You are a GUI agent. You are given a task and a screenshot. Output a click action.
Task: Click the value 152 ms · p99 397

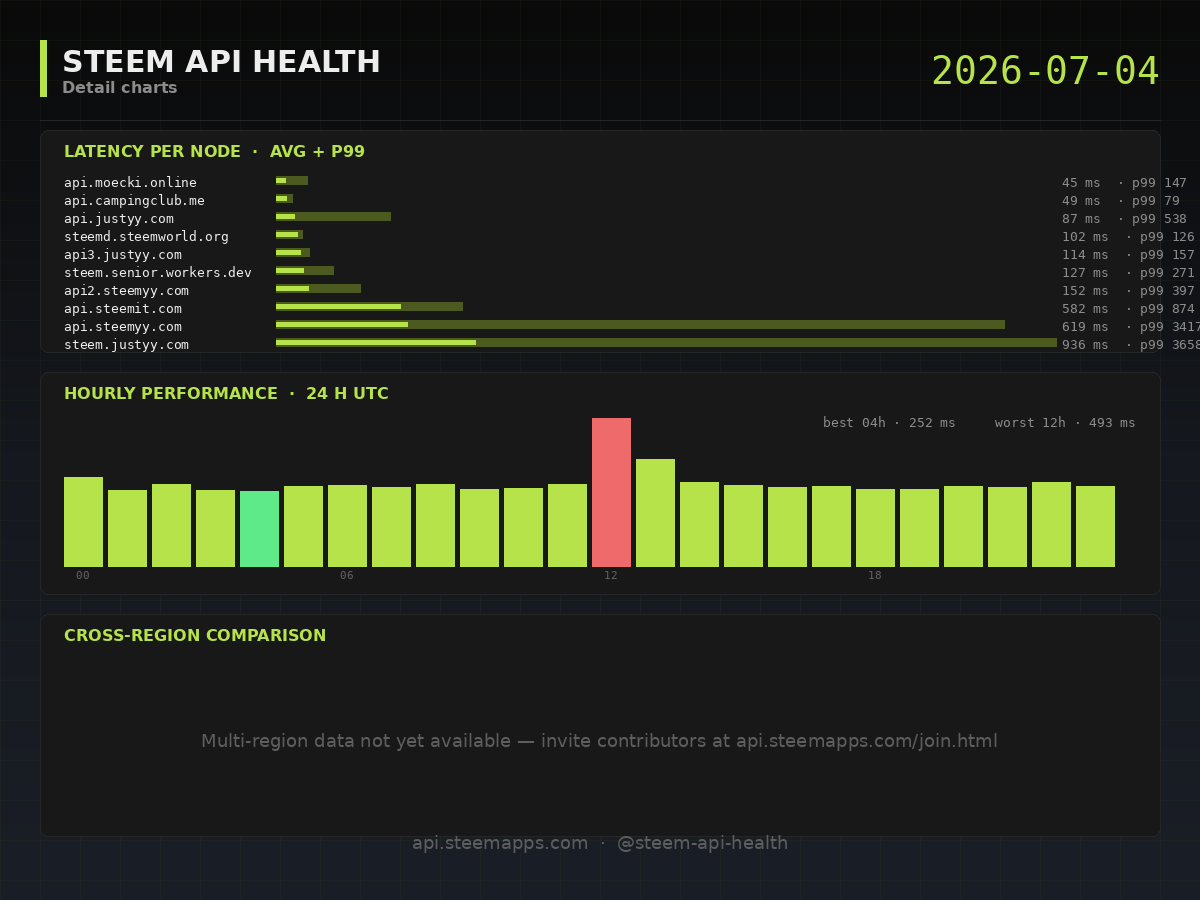pyautogui.click(x=1128, y=291)
